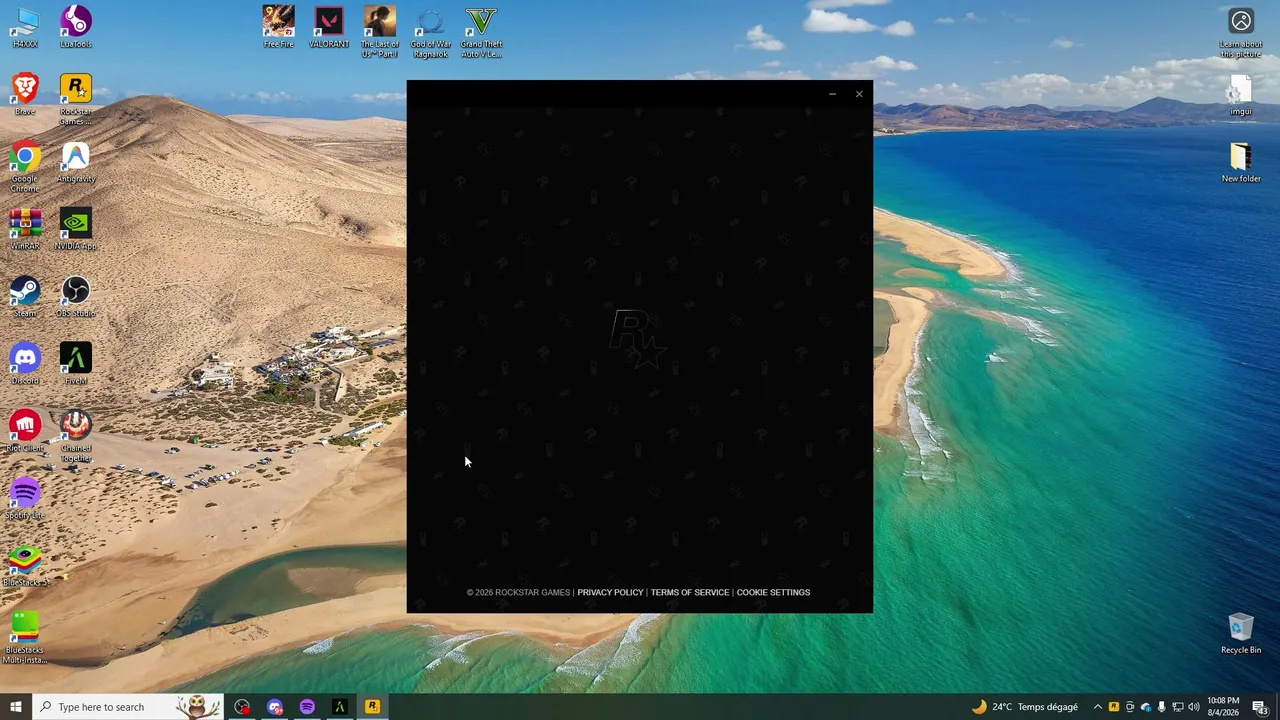Select the Chained Together desktop icon
Image resolution: width=1280 pixels, height=720 pixels.
[76, 436]
